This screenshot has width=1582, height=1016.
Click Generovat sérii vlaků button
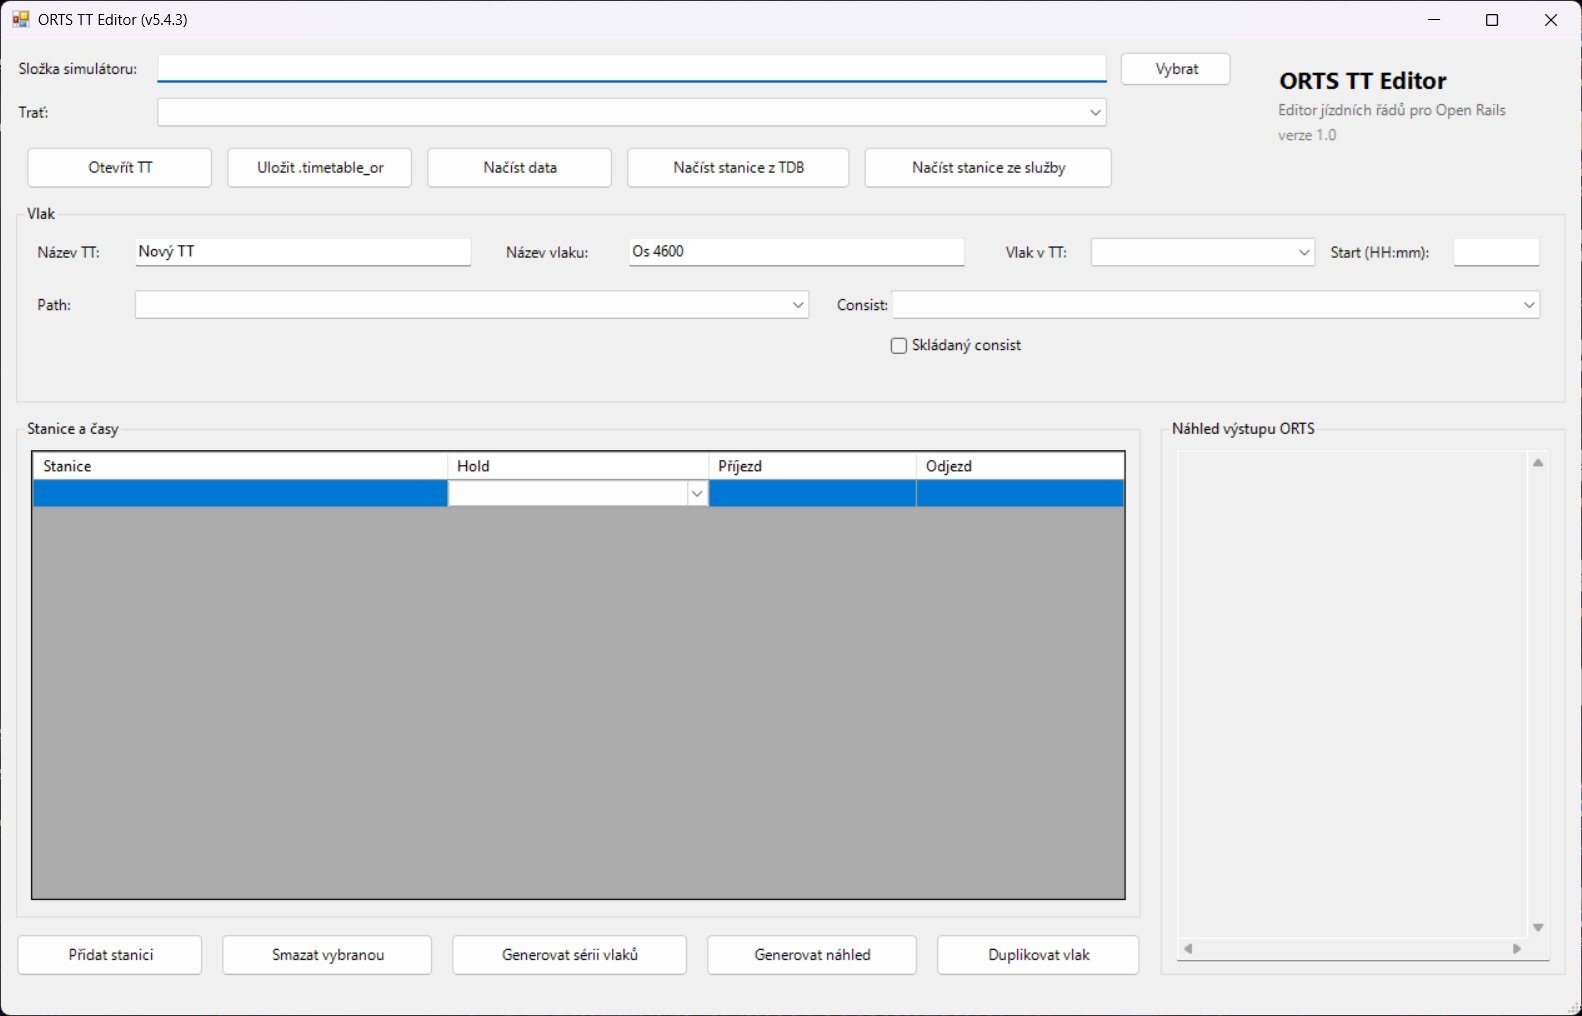tap(569, 955)
